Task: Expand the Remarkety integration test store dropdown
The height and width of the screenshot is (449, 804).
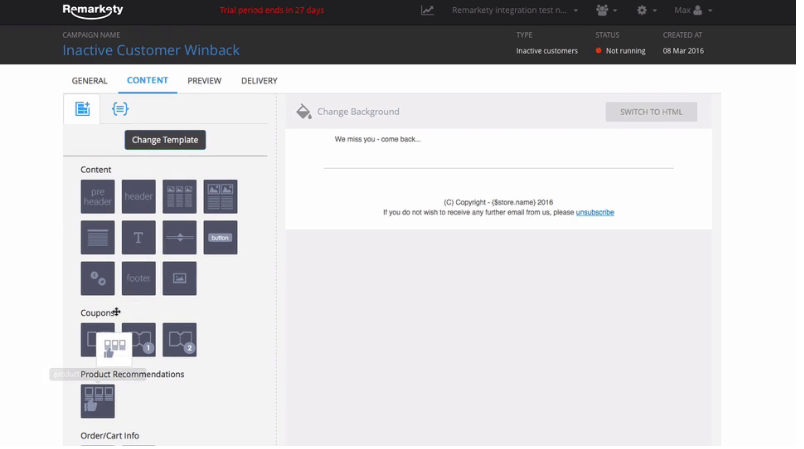Action: pos(515,10)
